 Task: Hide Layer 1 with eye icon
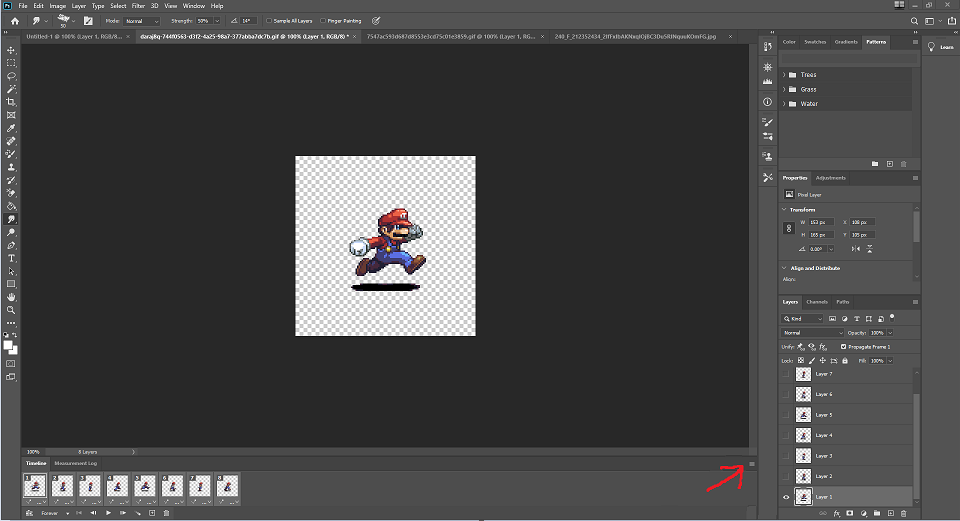point(786,497)
